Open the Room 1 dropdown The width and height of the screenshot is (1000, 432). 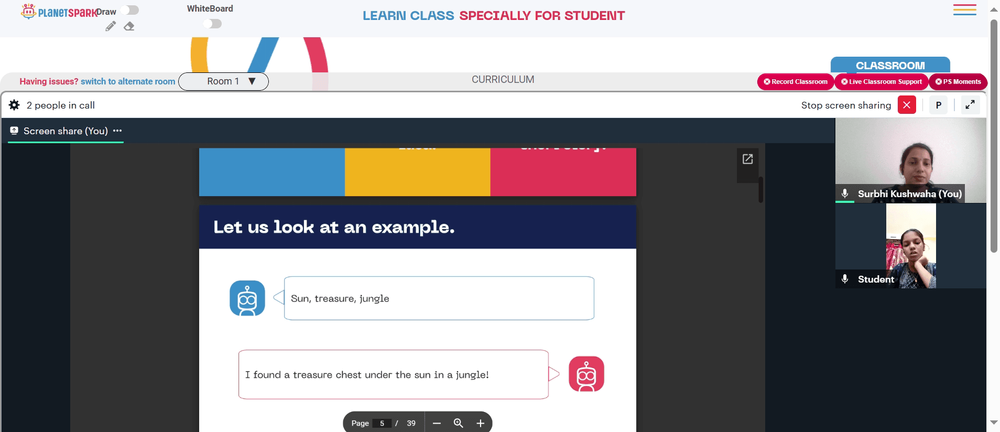point(223,82)
